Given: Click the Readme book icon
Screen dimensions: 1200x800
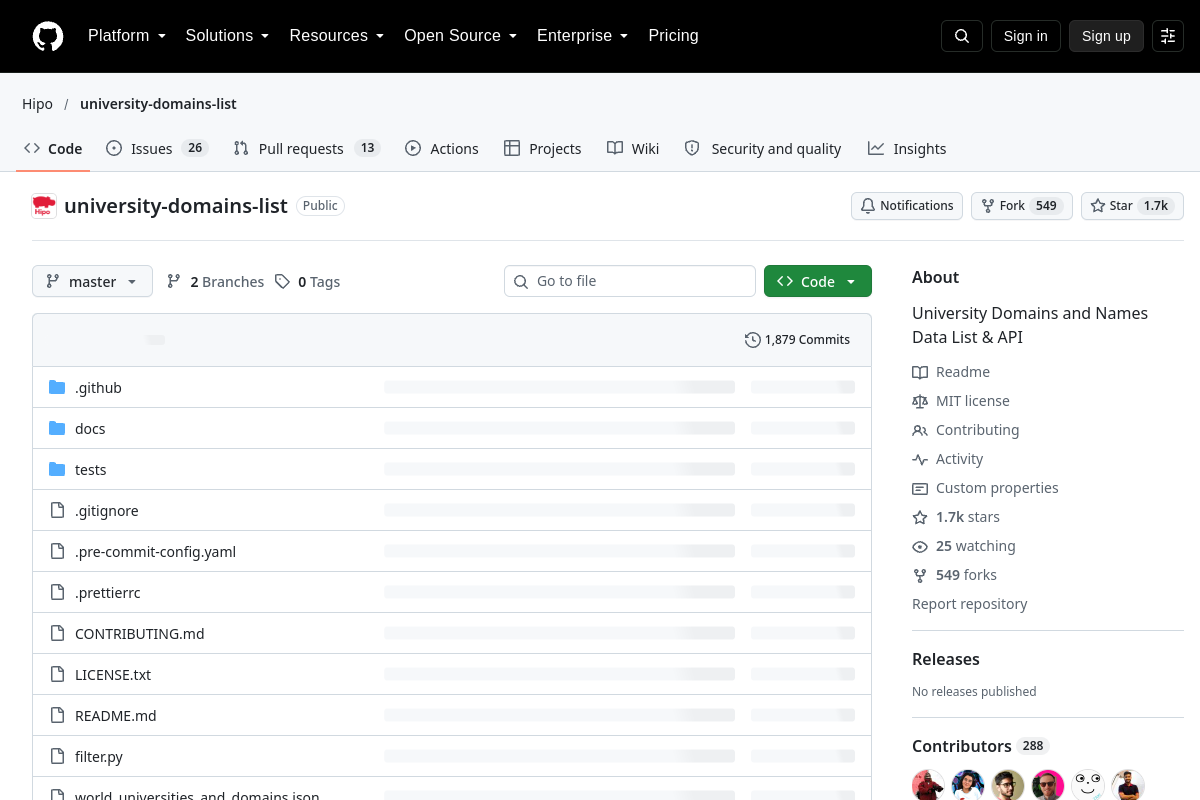Looking at the screenshot, I should click(x=920, y=372).
